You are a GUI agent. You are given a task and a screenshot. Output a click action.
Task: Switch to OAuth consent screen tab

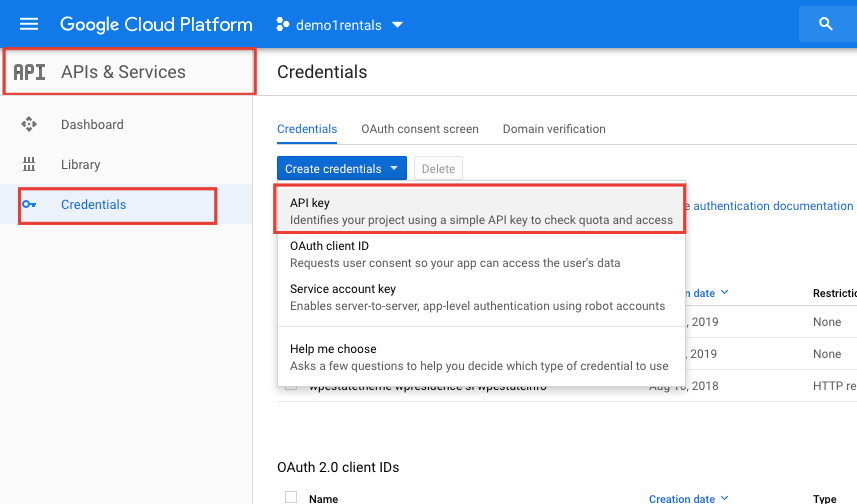pos(420,129)
